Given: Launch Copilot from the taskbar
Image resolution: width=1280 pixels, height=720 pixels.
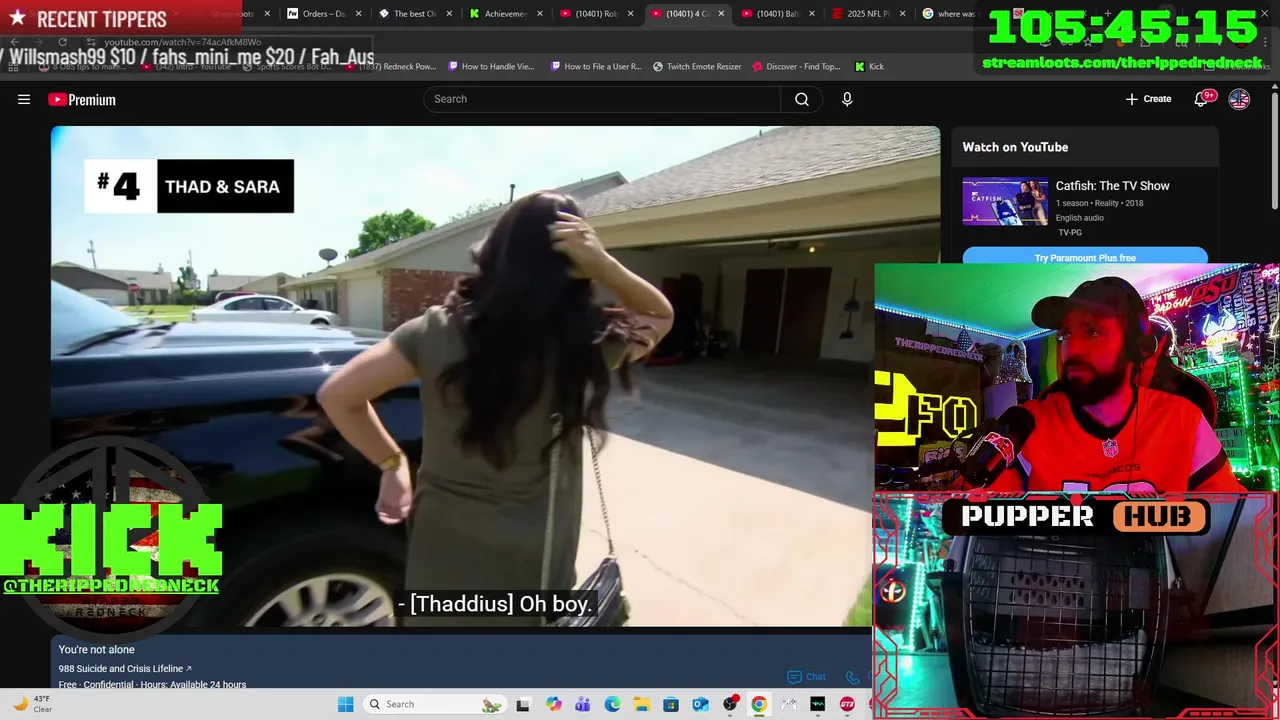Looking at the screenshot, I should tap(554, 704).
